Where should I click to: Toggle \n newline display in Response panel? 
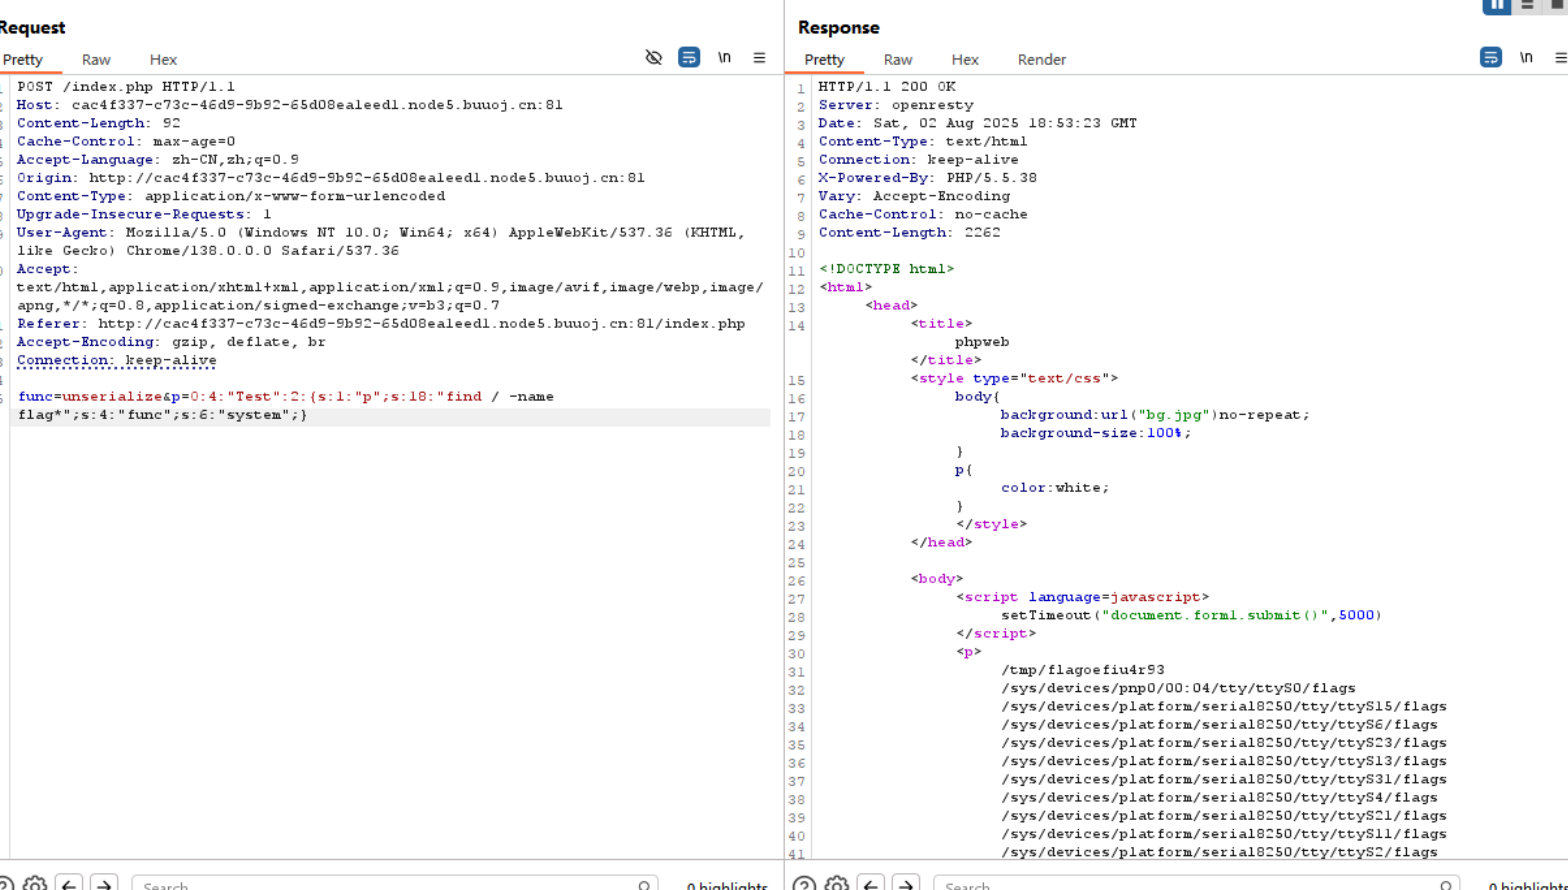click(x=1526, y=58)
